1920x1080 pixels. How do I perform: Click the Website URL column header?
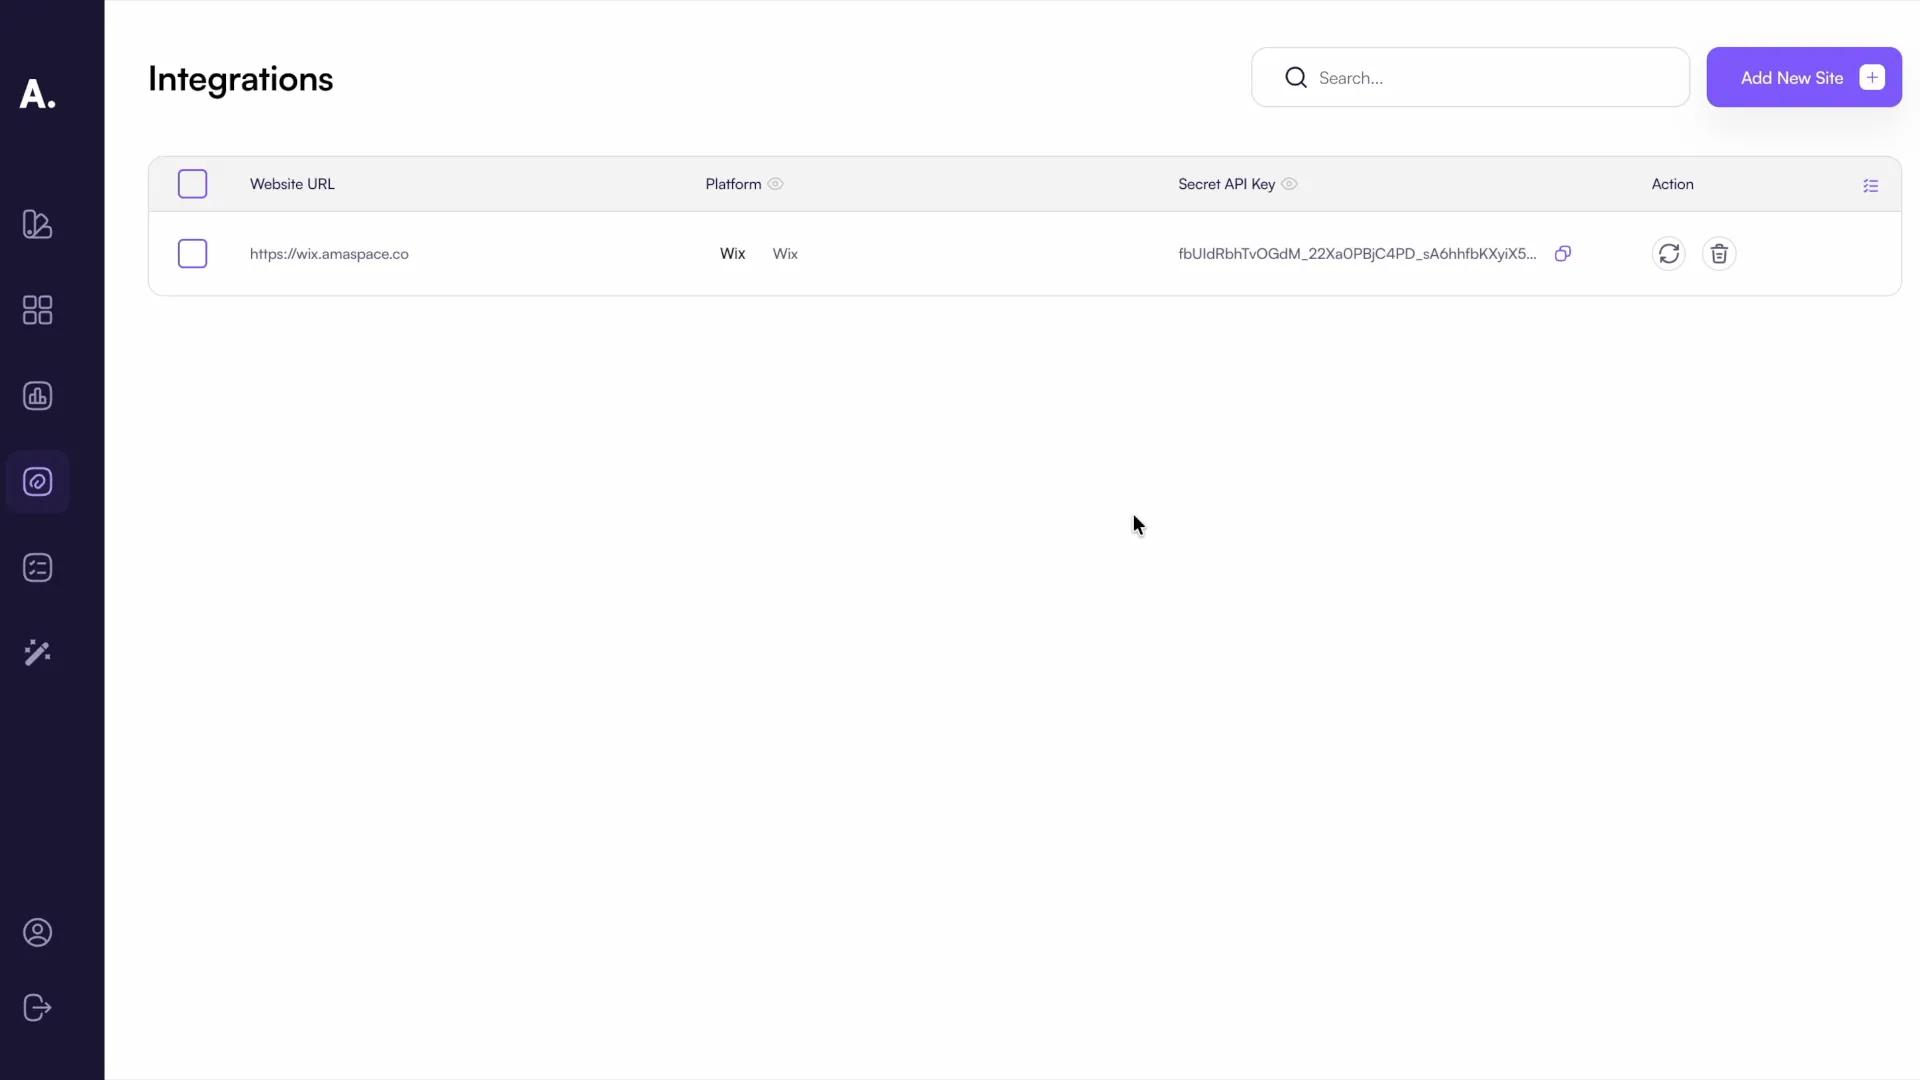click(292, 184)
